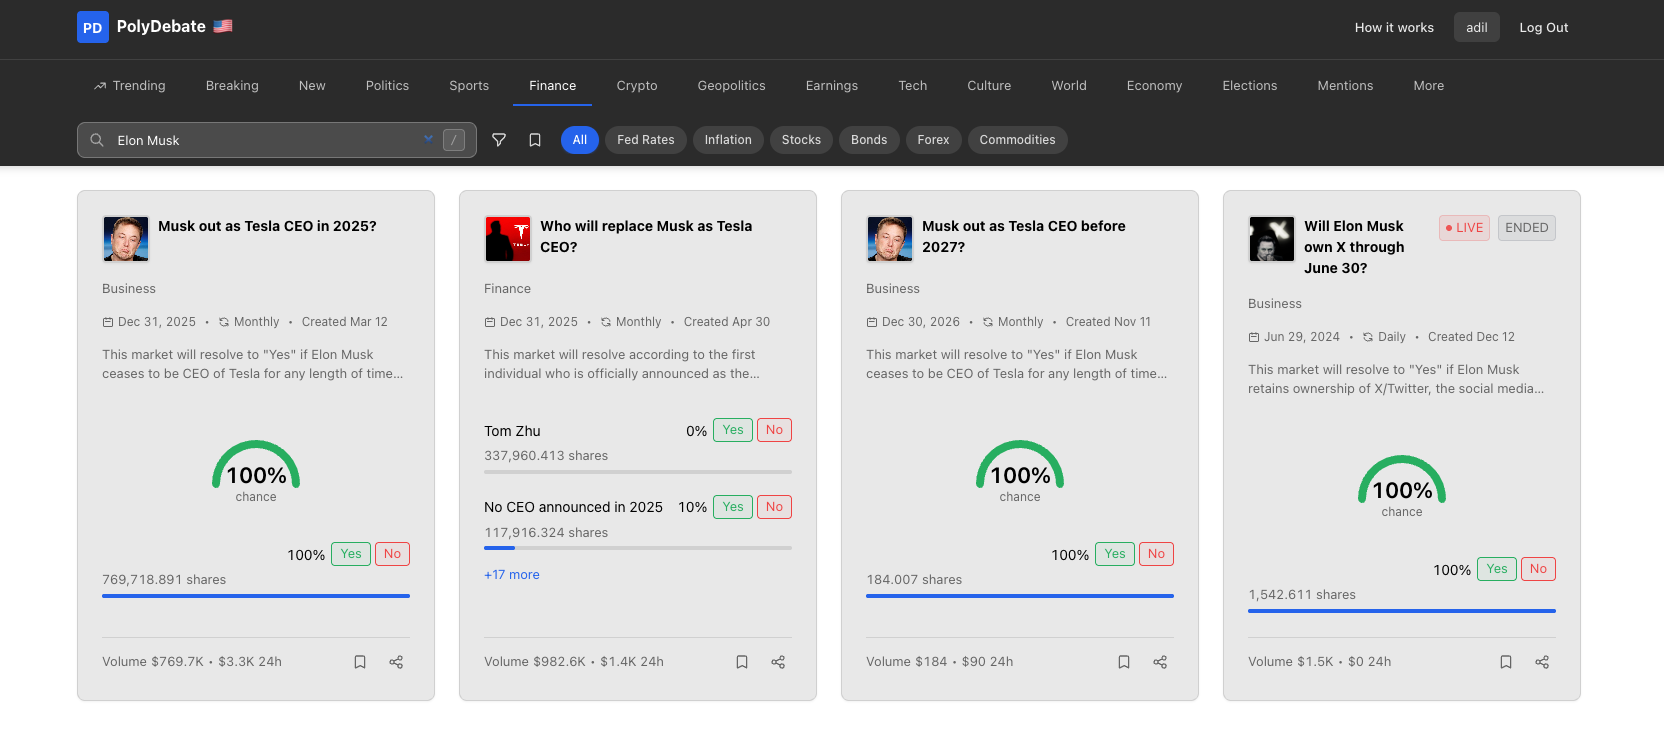Open the Sports category tab

[469, 86]
